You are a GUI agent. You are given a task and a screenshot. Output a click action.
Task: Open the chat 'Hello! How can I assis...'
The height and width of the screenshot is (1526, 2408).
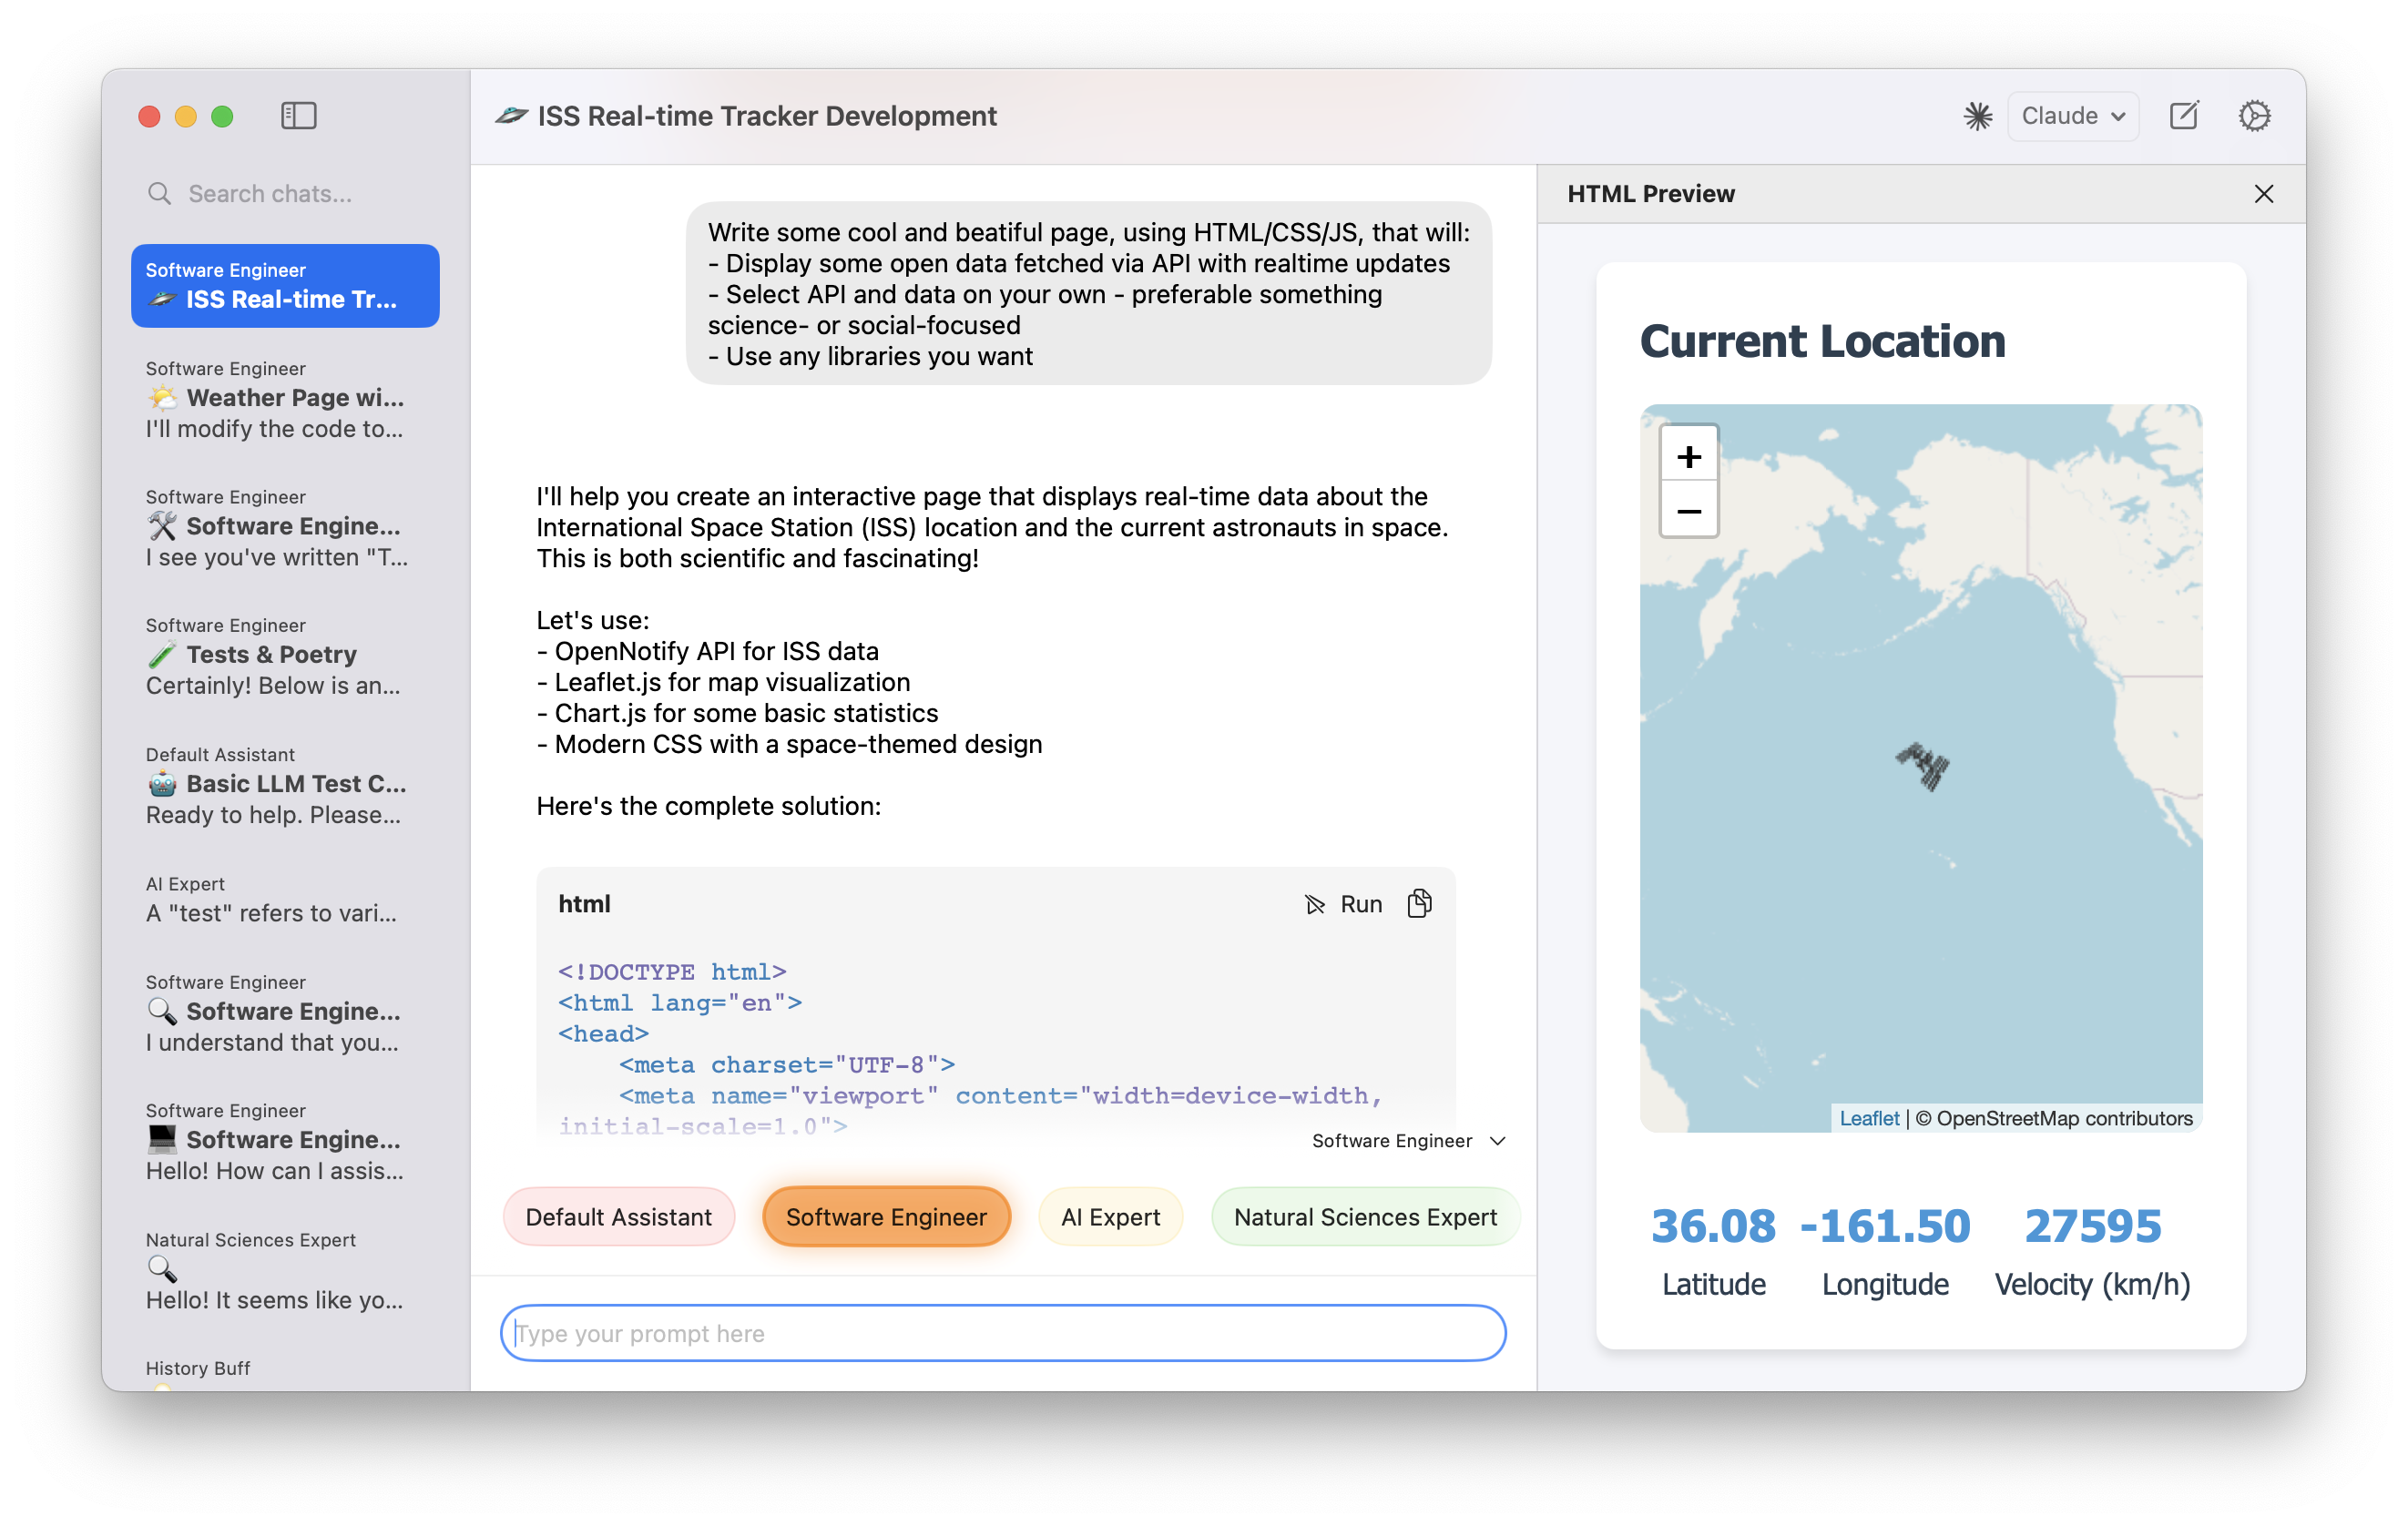pyautogui.click(x=285, y=1141)
